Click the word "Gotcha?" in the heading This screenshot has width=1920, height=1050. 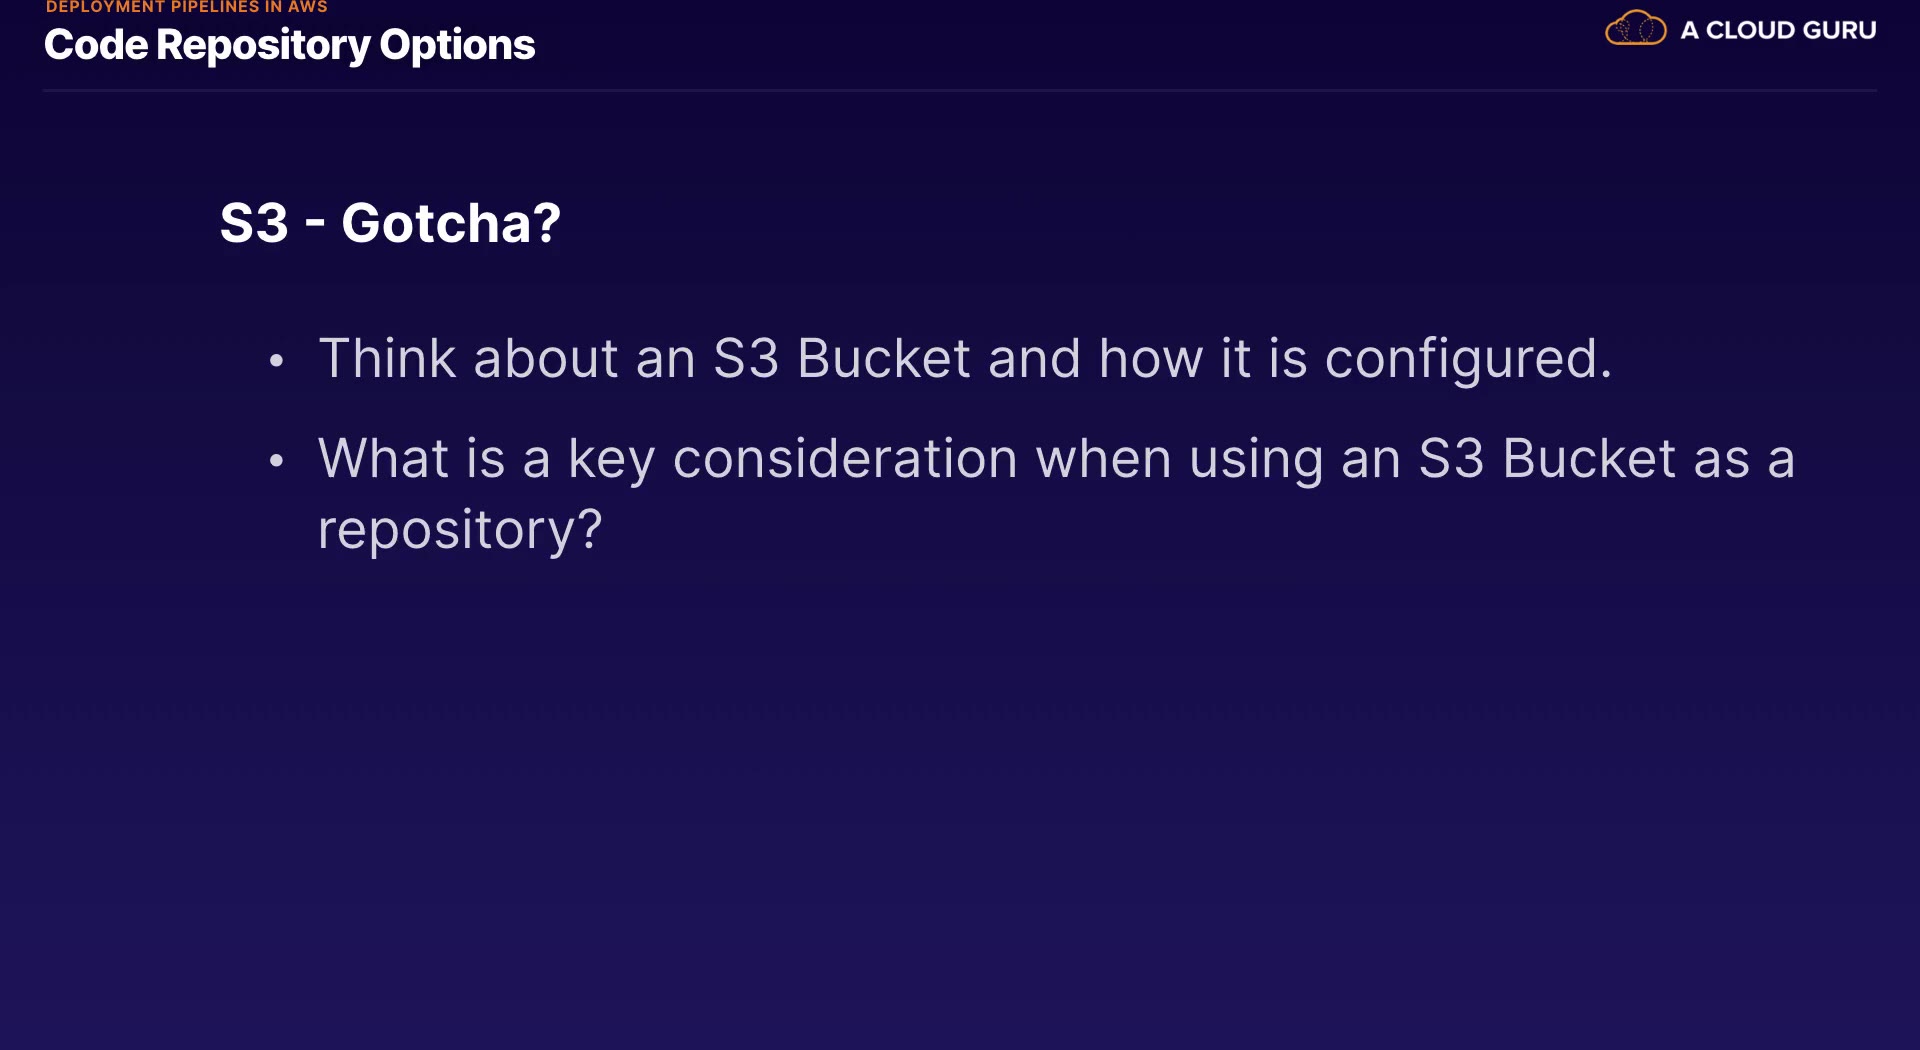pos(451,222)
